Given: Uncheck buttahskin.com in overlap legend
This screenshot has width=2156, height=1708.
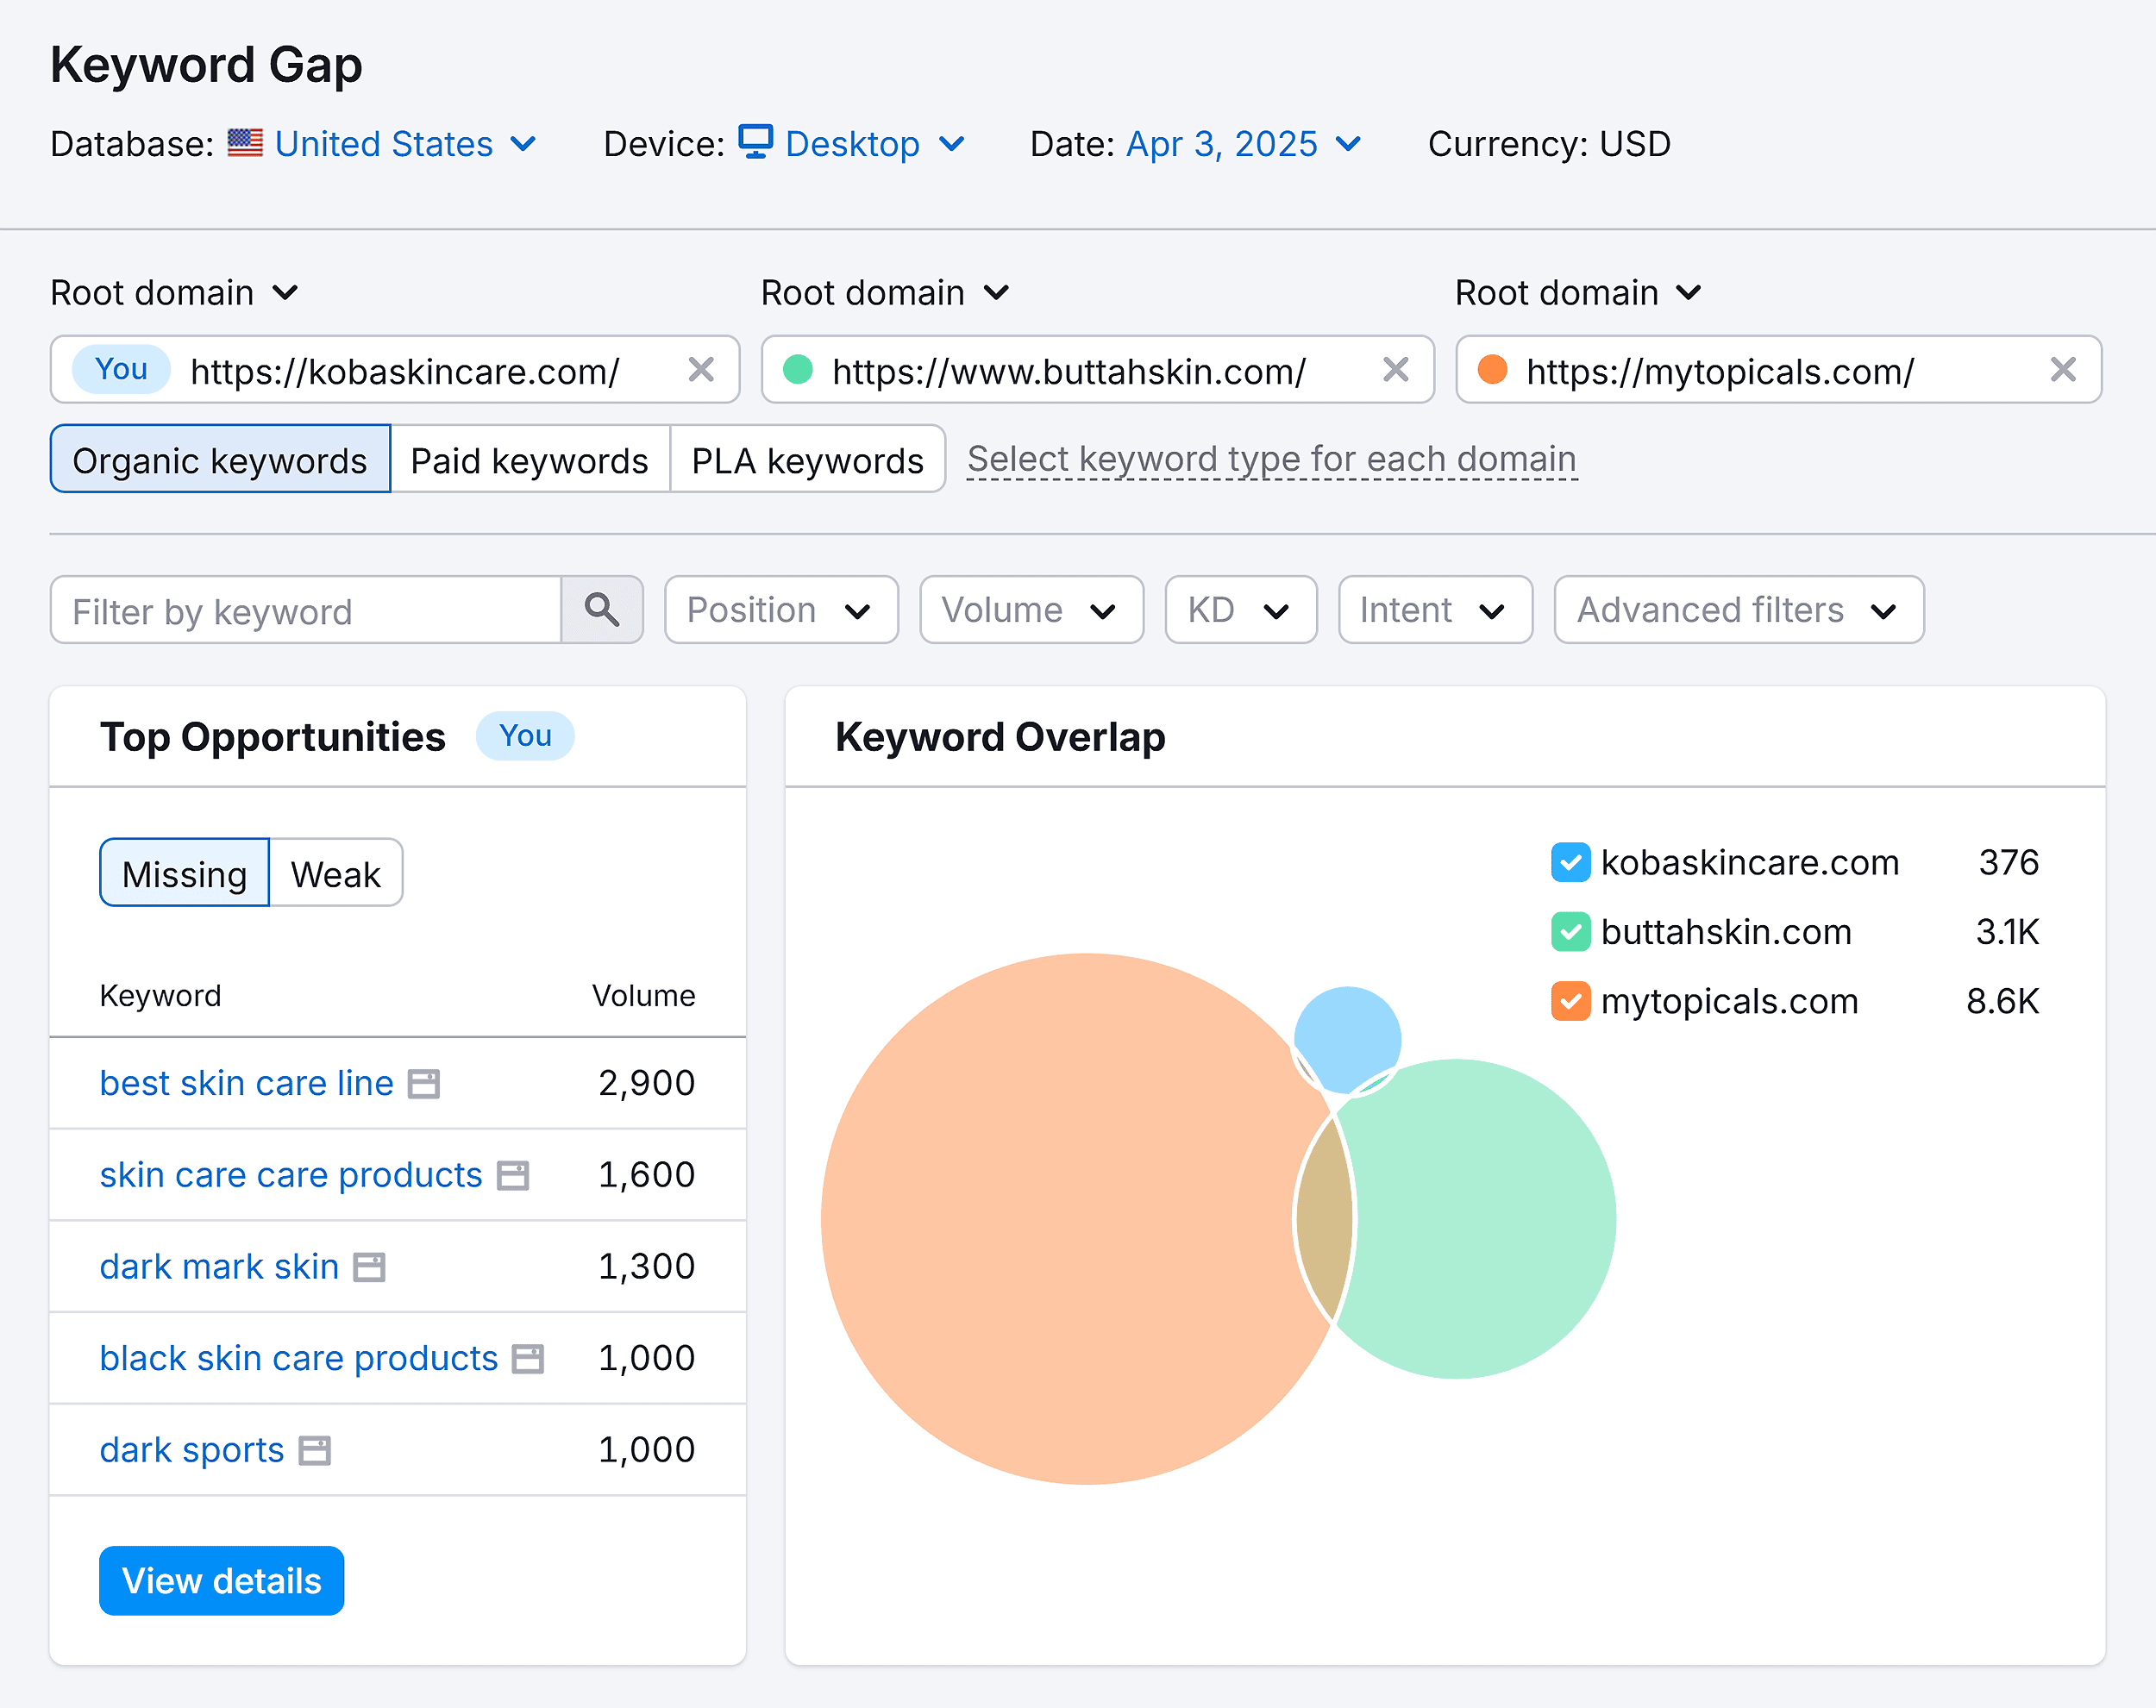Looking at the screenshot, I should coord(1570,931).
